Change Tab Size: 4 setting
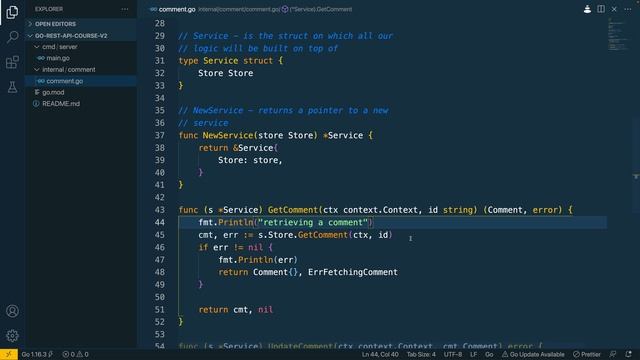Viewport: 640px width, 360px height. (421, 354)
